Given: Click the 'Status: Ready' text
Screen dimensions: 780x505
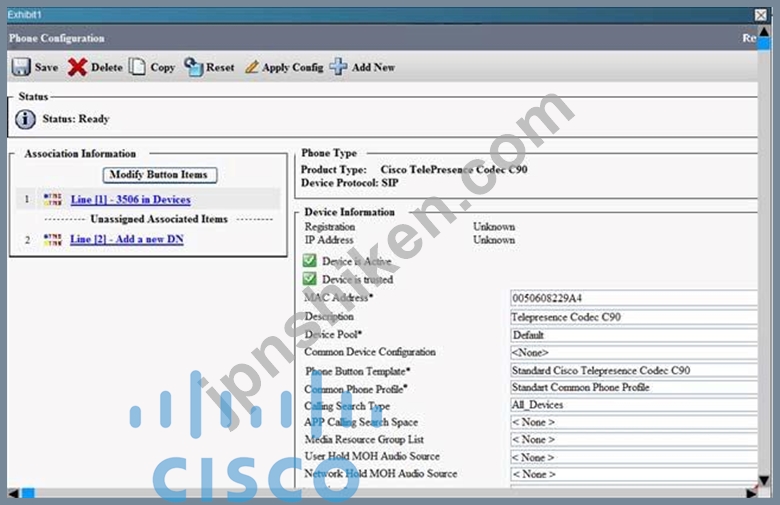Looking at the screenshot, I should pos(76,119).
